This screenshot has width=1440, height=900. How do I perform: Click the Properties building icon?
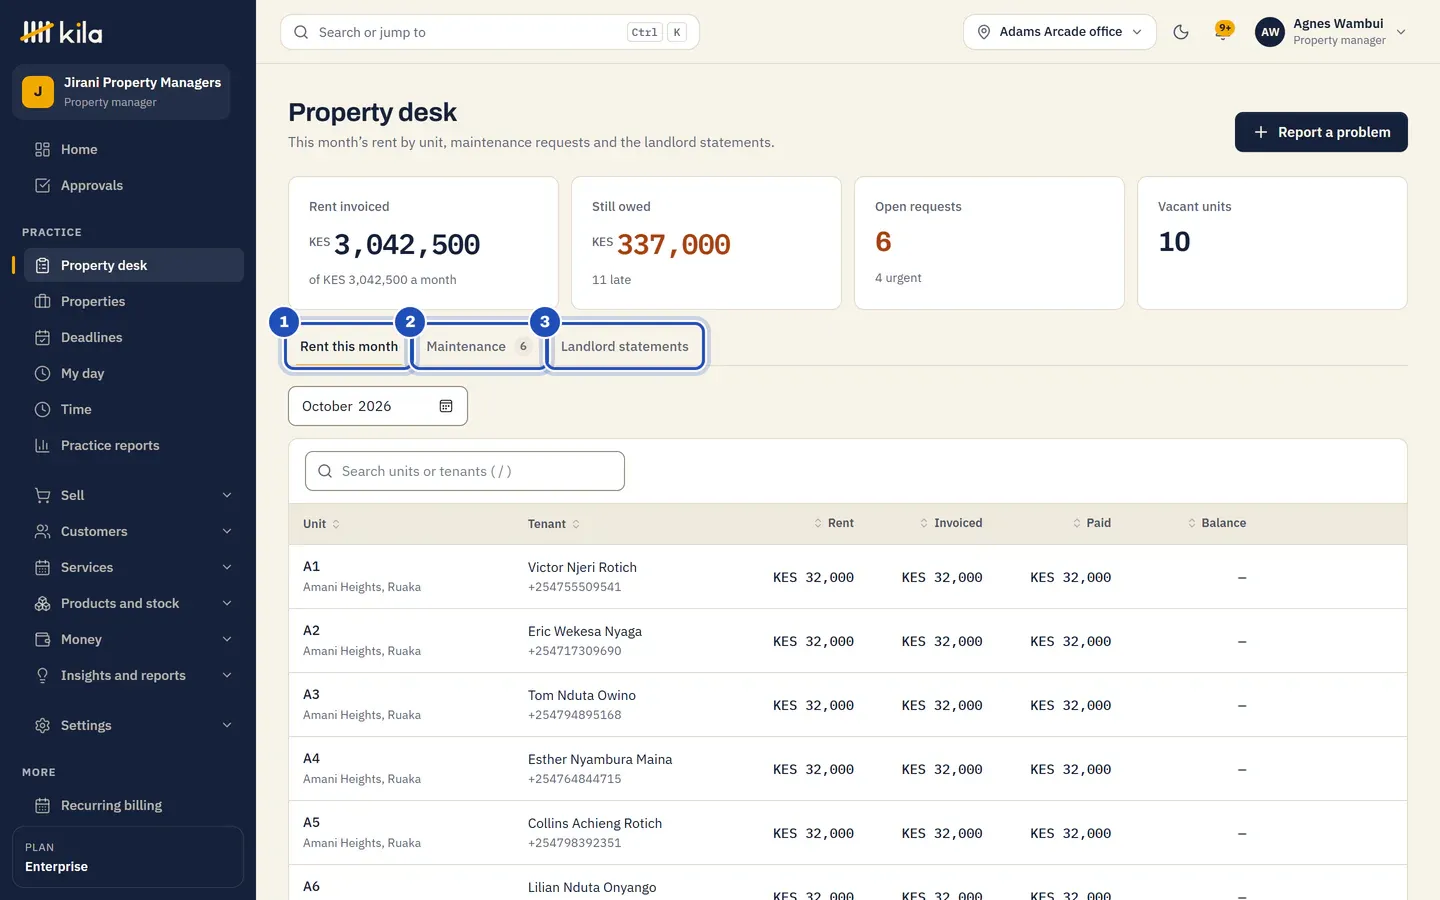click(42, 301)
